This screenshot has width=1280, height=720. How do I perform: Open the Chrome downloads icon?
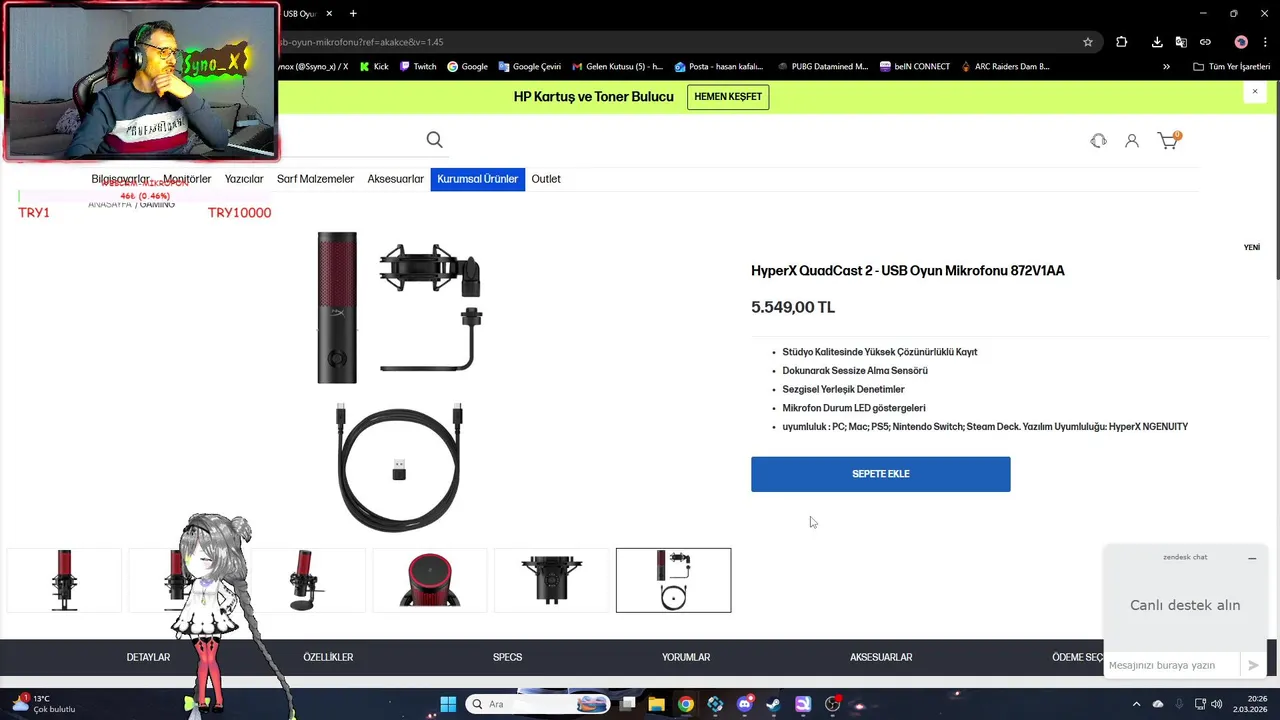point(1157,42)
